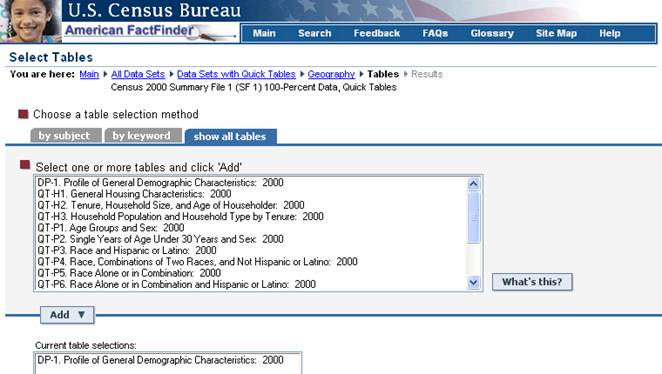Select QT-P6 Race Alone or Combination and Hispanic row
Image resolution: width=662 pixels, height=374 pixels.
(251, 285)
